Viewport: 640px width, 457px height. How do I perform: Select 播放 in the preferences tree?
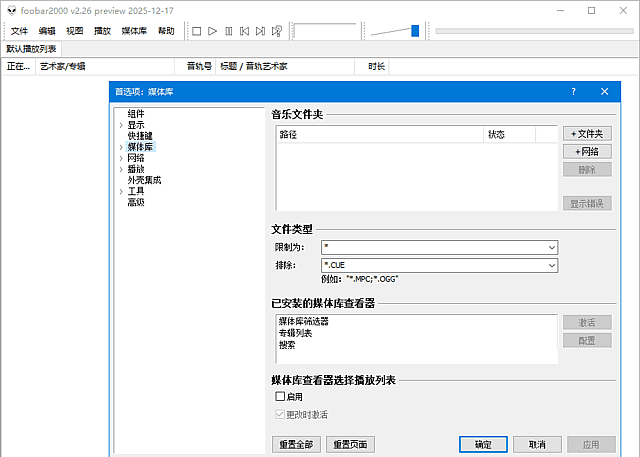[x=136, y=169]
